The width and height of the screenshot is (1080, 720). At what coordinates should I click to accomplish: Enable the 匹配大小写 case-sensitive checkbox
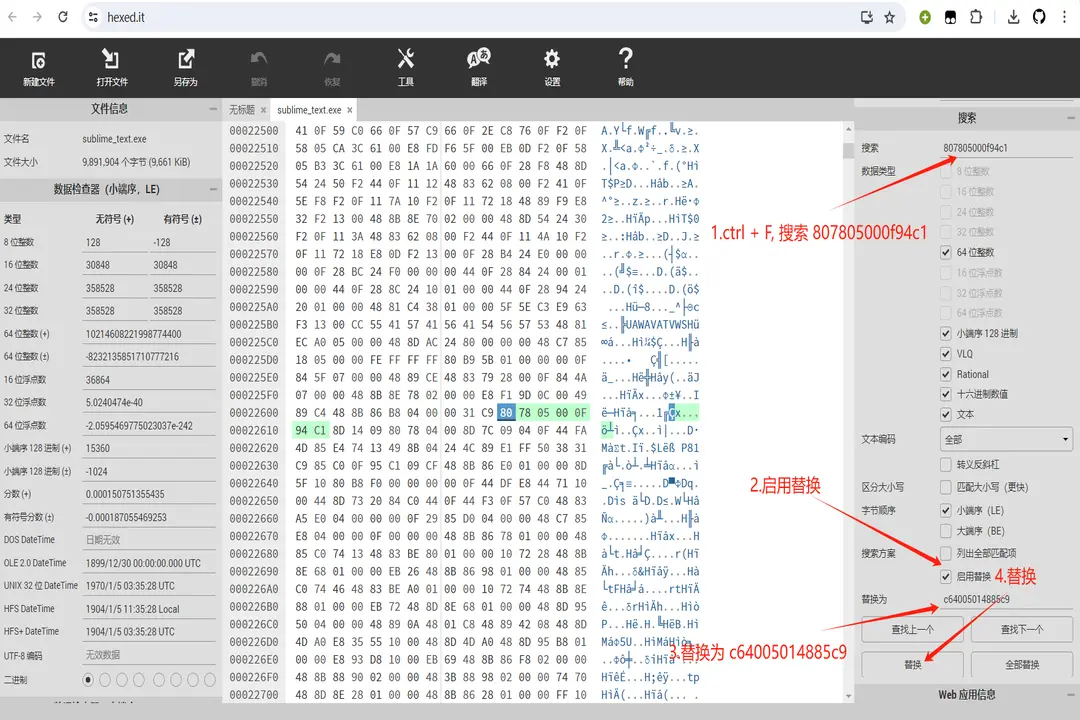point(946,487)
